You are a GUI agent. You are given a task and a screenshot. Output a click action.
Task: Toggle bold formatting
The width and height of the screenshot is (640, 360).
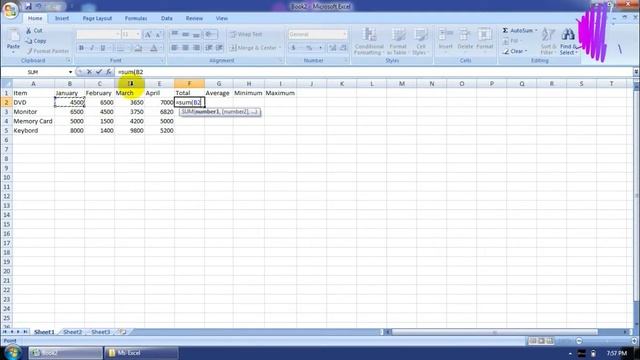coord(81,48)
